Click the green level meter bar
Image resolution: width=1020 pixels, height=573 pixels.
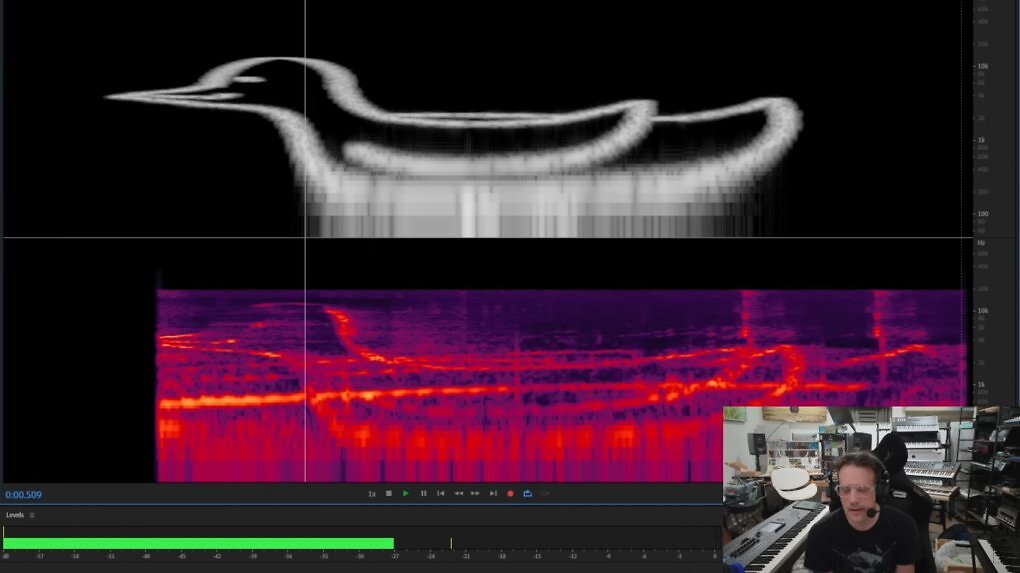point(198,543)
